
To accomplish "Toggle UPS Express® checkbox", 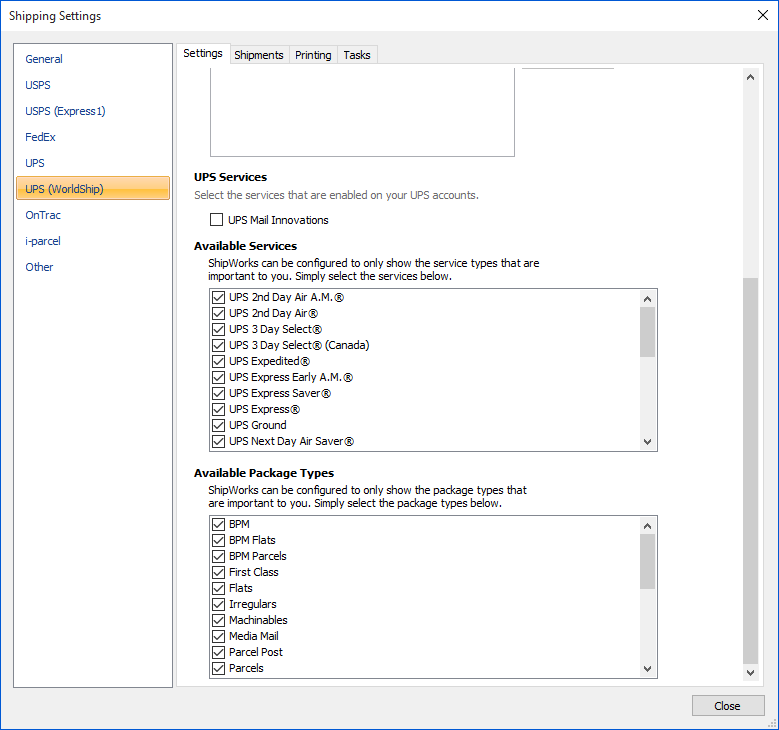I will (218, 409).
